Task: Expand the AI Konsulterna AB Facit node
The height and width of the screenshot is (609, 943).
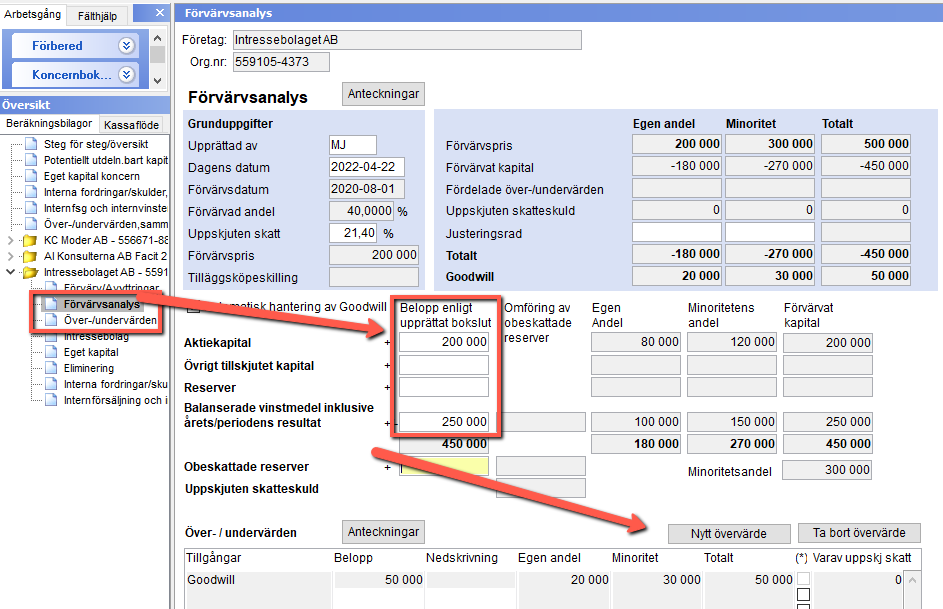Action: tap(10, 257)
